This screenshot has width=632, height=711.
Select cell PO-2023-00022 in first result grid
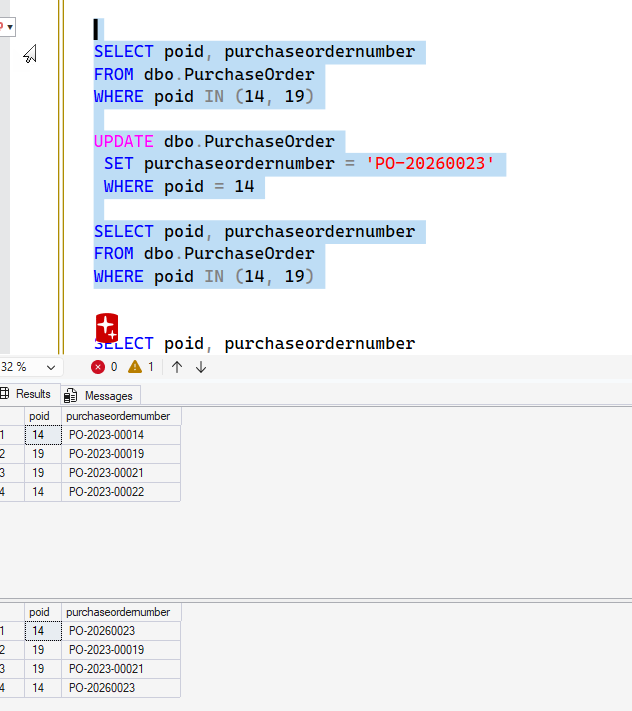(106, 492)
